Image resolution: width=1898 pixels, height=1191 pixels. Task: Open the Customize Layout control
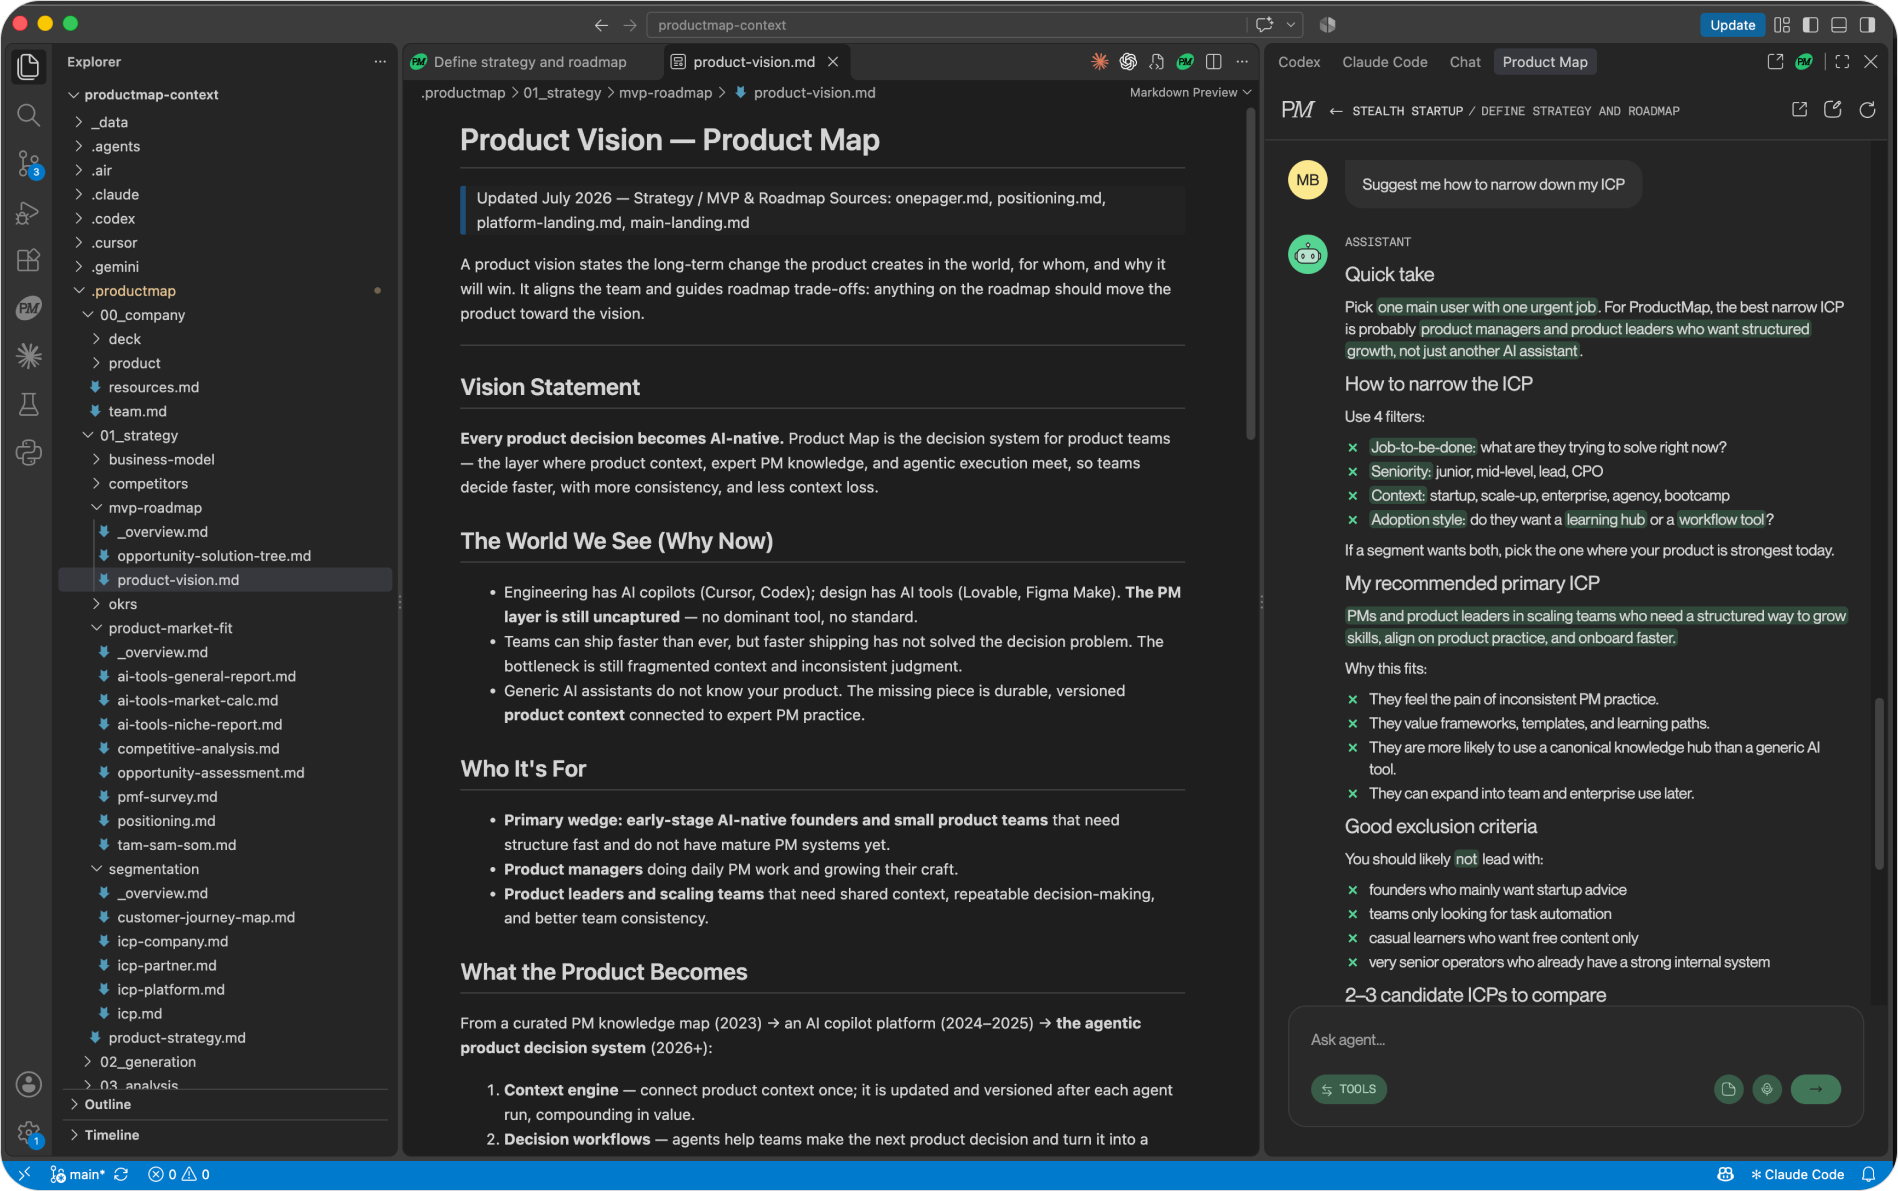[1782, 25]
